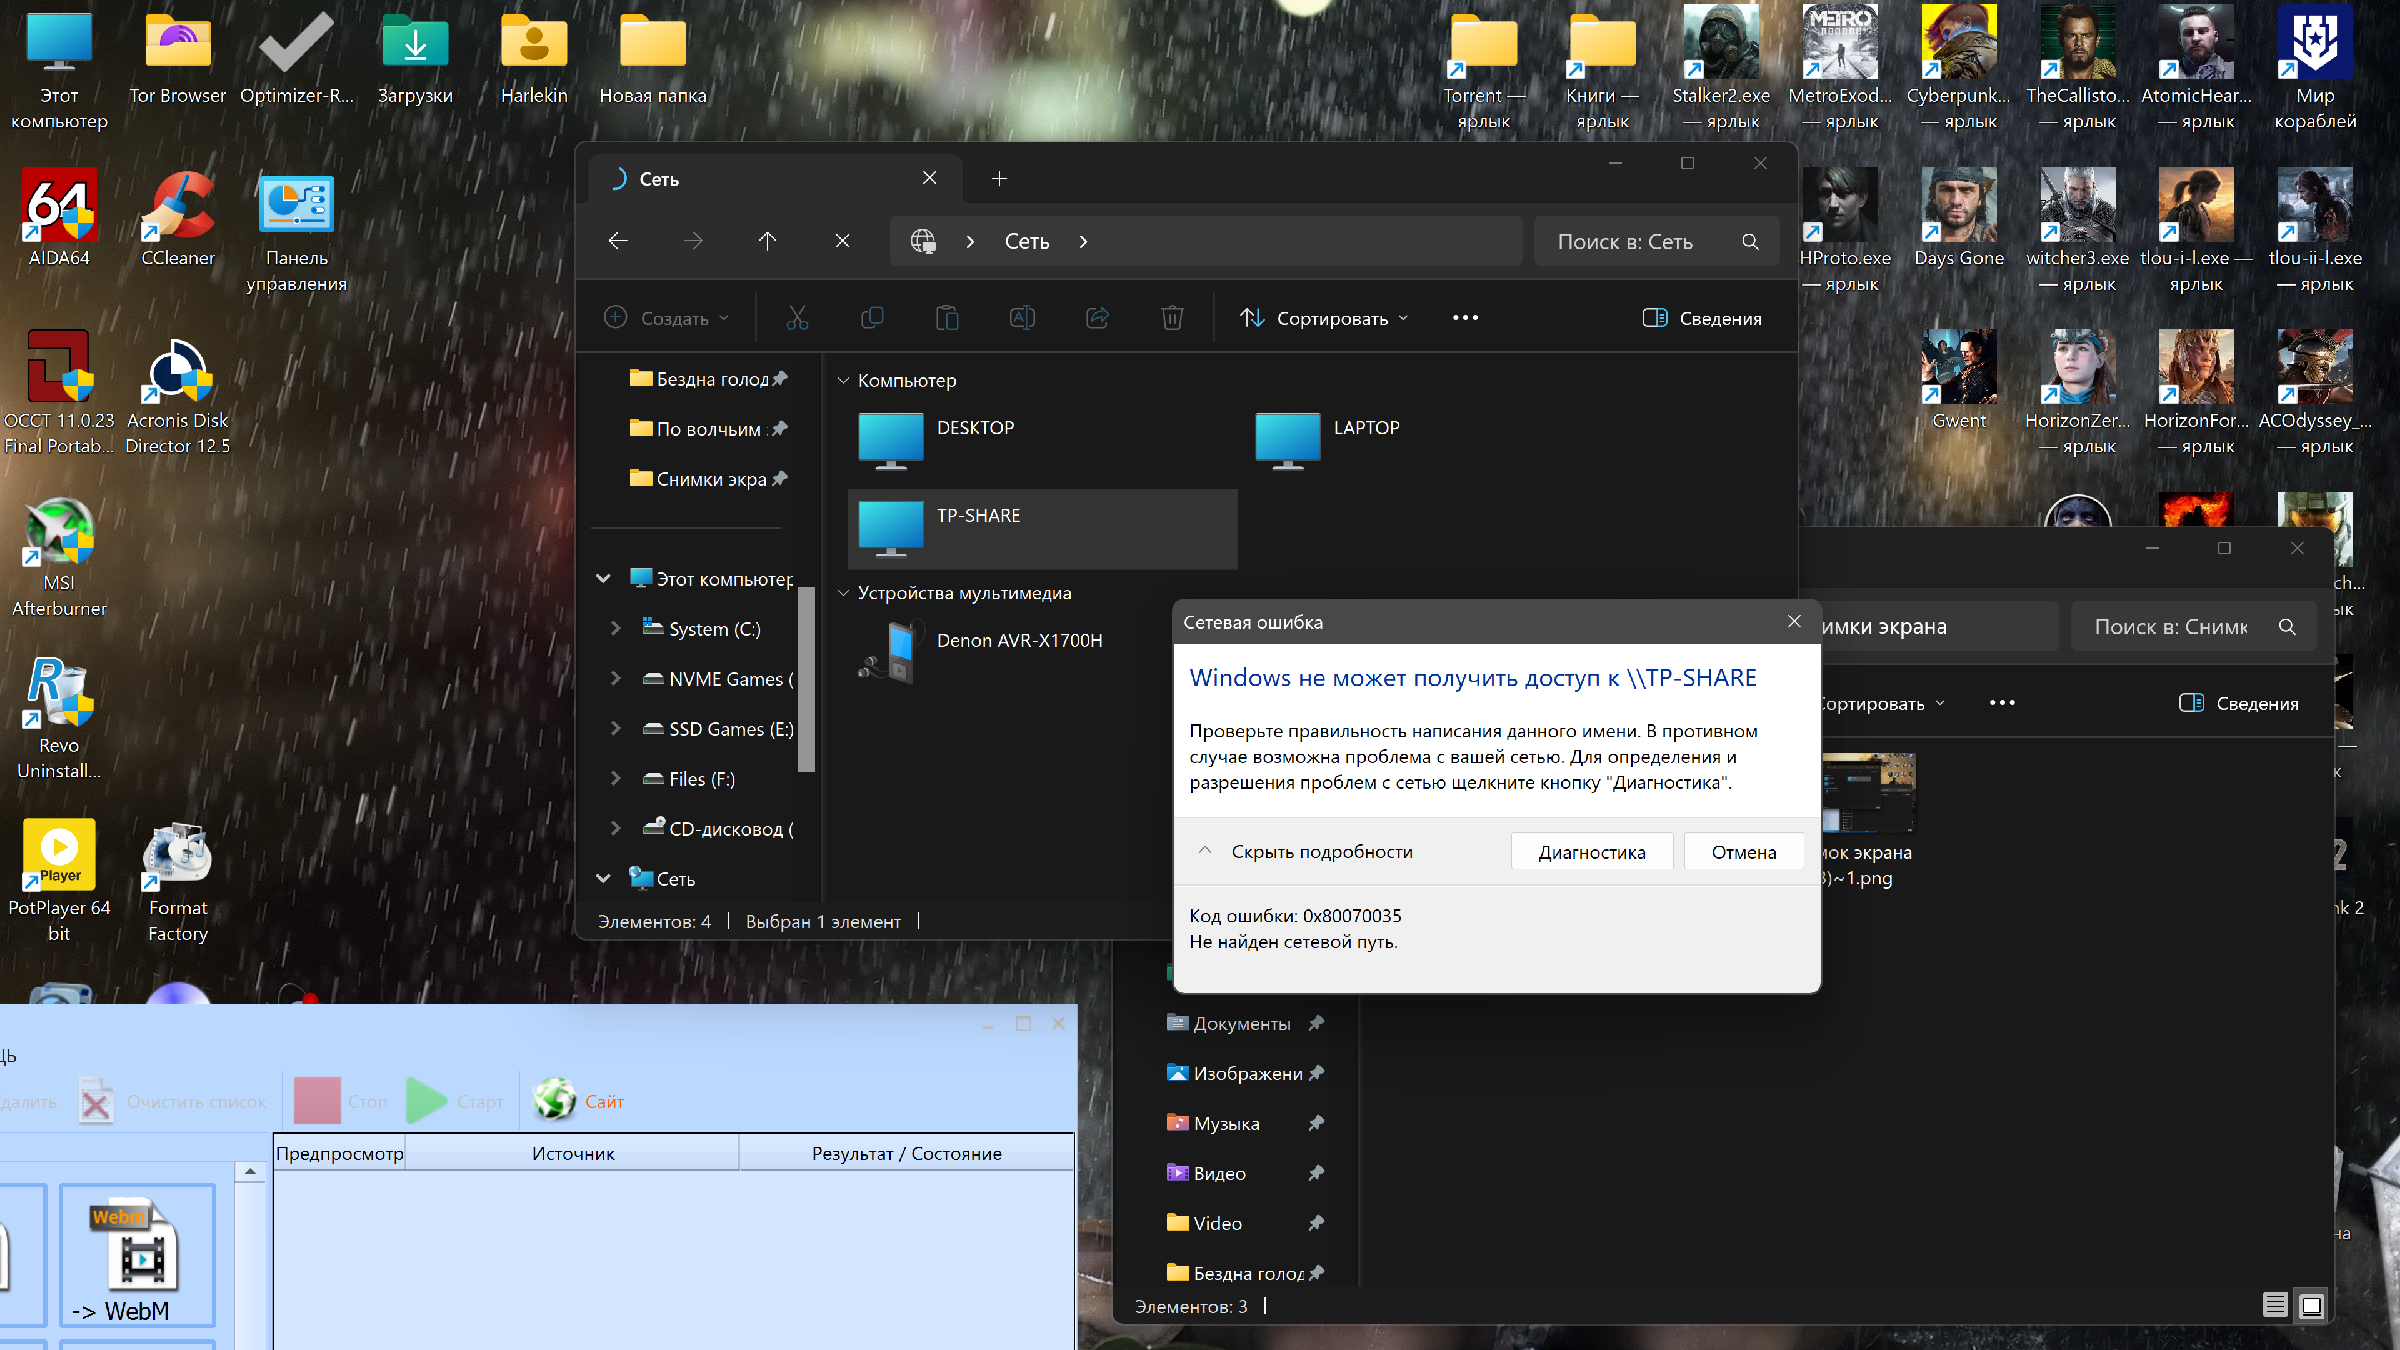Open Tor Browser desktop folder
2400x1350 pixels.
(x=178, y=56)
